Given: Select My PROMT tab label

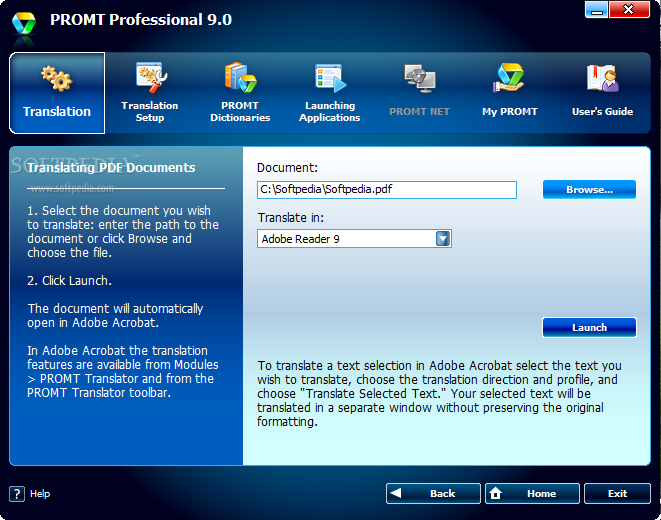Looking at the screenshot, I should coord(510,112).
